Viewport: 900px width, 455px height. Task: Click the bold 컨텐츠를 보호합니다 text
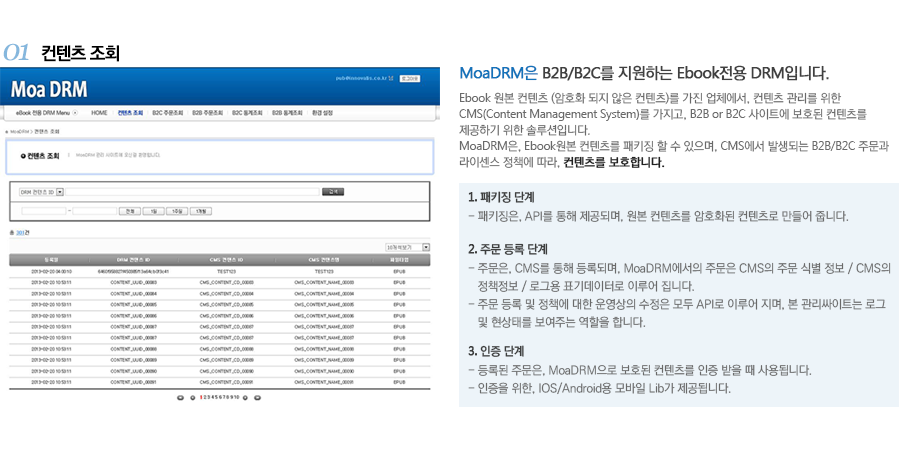[614, 163]
